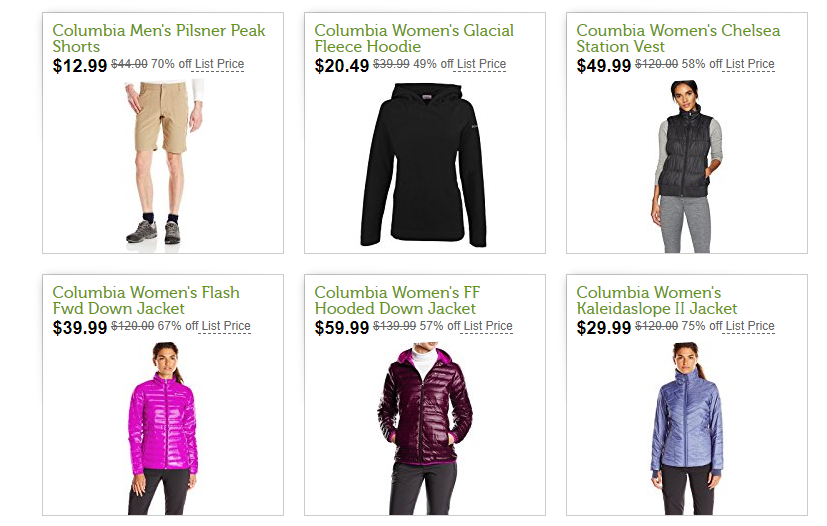The image size is (827, 526).
Task: Click the $59.99 price on hooded jacket
Action: point(341,328)
